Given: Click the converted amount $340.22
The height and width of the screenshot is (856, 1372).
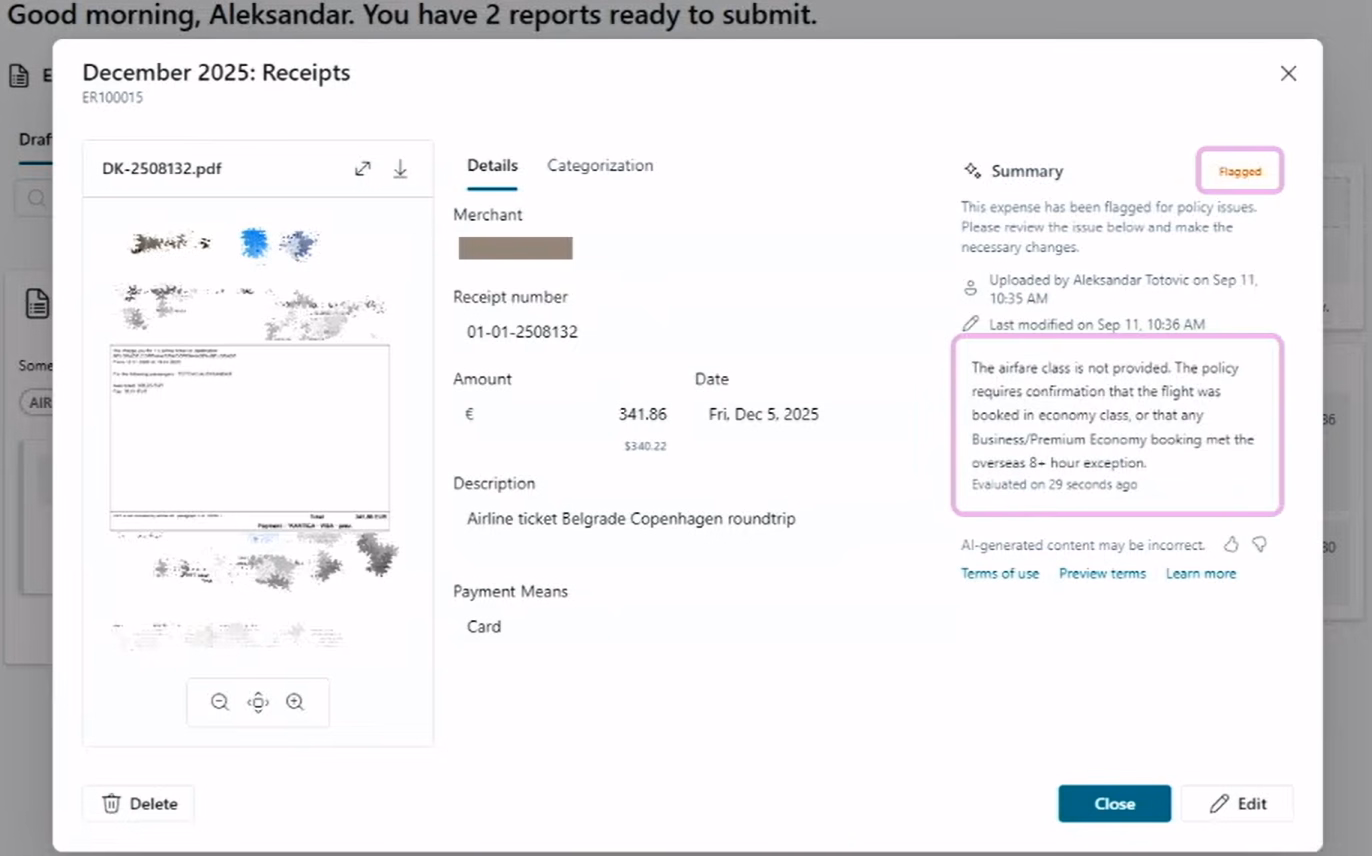Looking at the screenshot, I should click(645, 446).
